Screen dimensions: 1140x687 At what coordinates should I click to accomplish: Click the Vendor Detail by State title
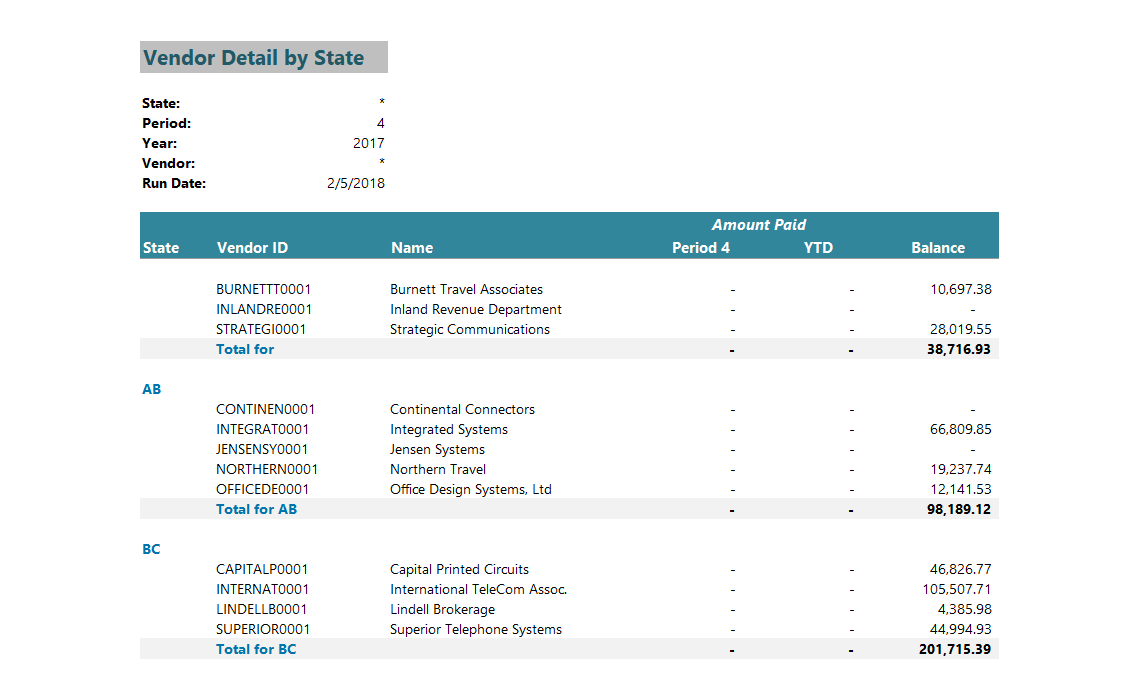253,57
